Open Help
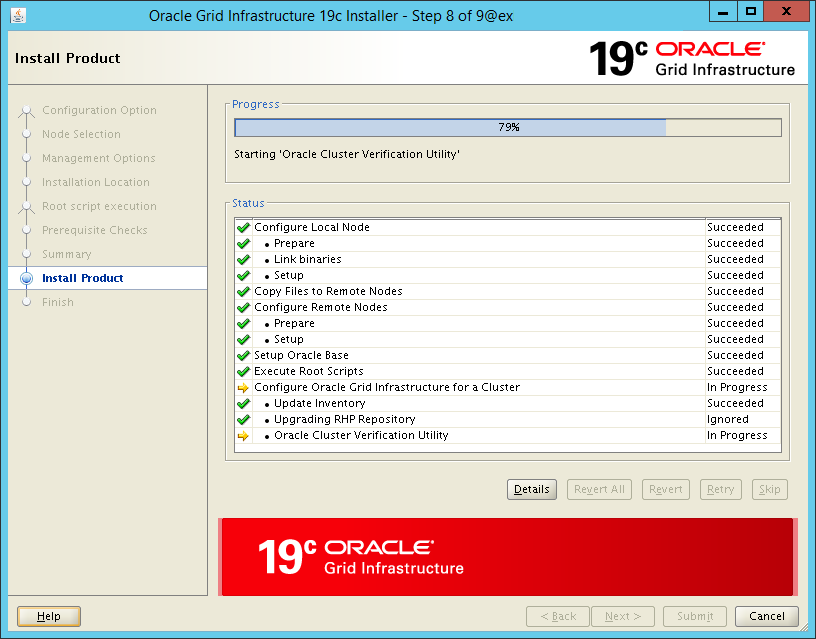Screen dimensions: 816x639 coord(49,616)
